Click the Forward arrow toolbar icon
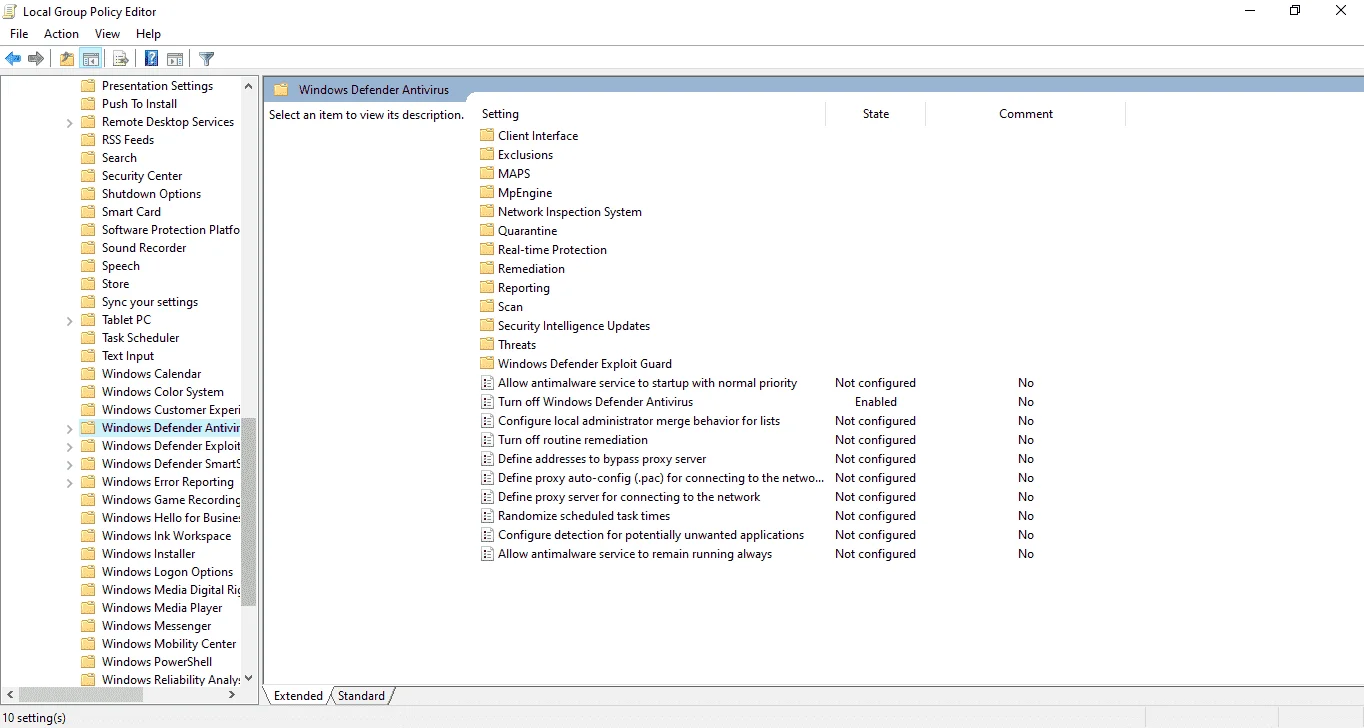 36,59
